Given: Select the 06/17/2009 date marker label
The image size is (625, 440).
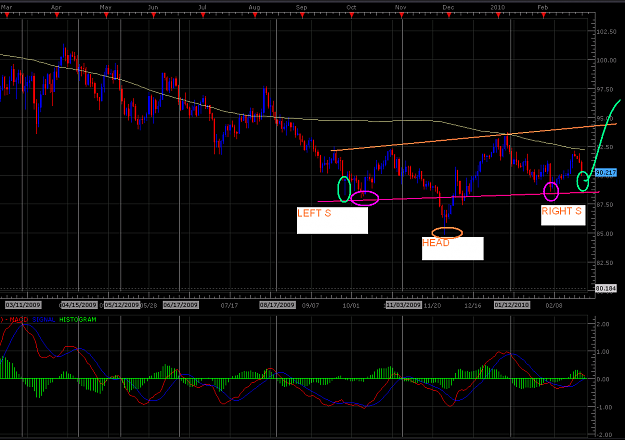Looking at the screenshot, I should [x=181, y=305].
